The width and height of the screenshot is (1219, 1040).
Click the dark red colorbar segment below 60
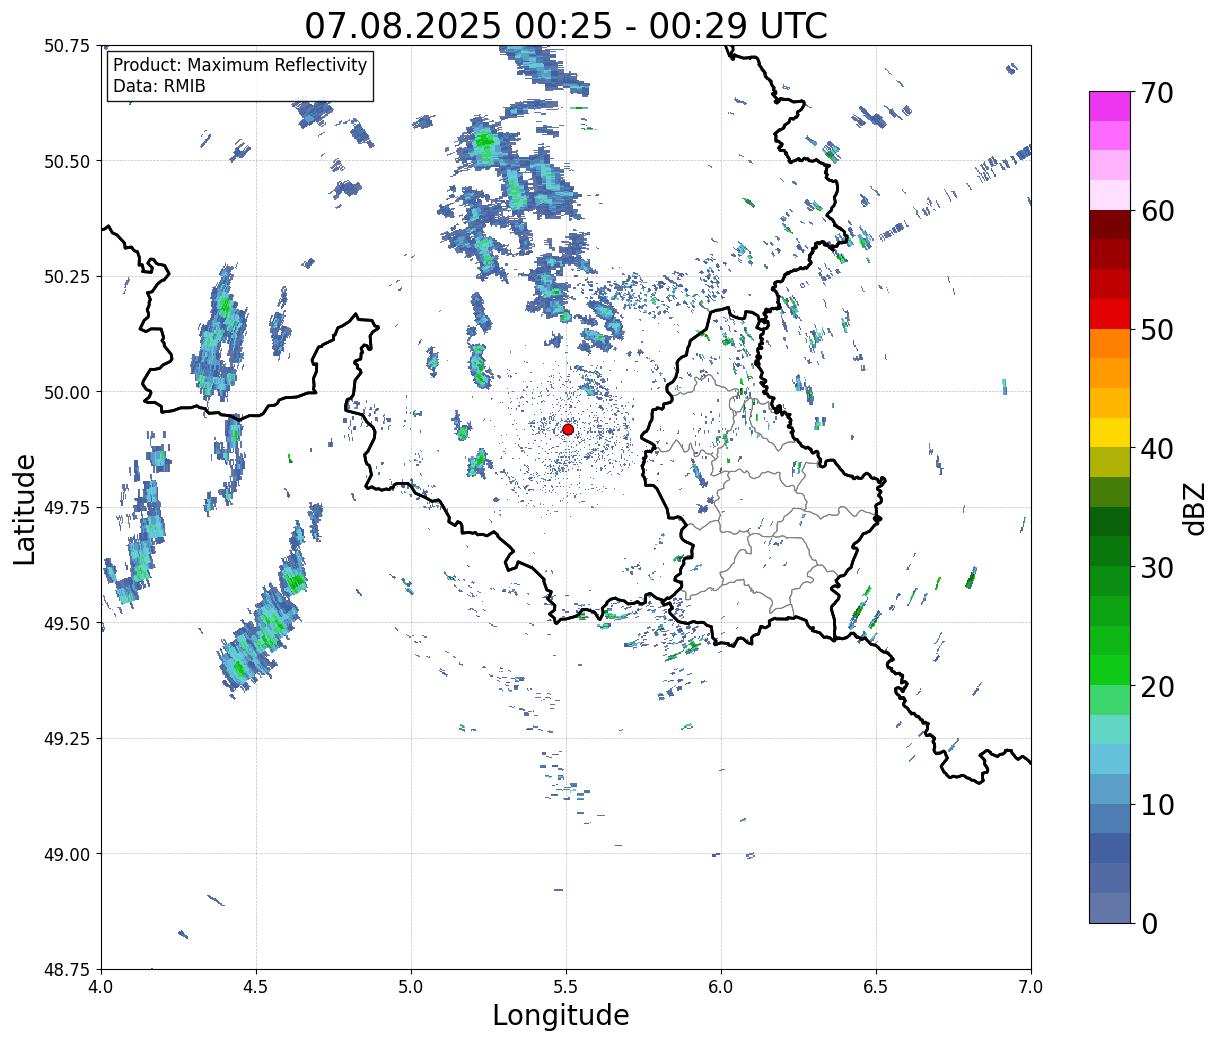click(1110, 225)
